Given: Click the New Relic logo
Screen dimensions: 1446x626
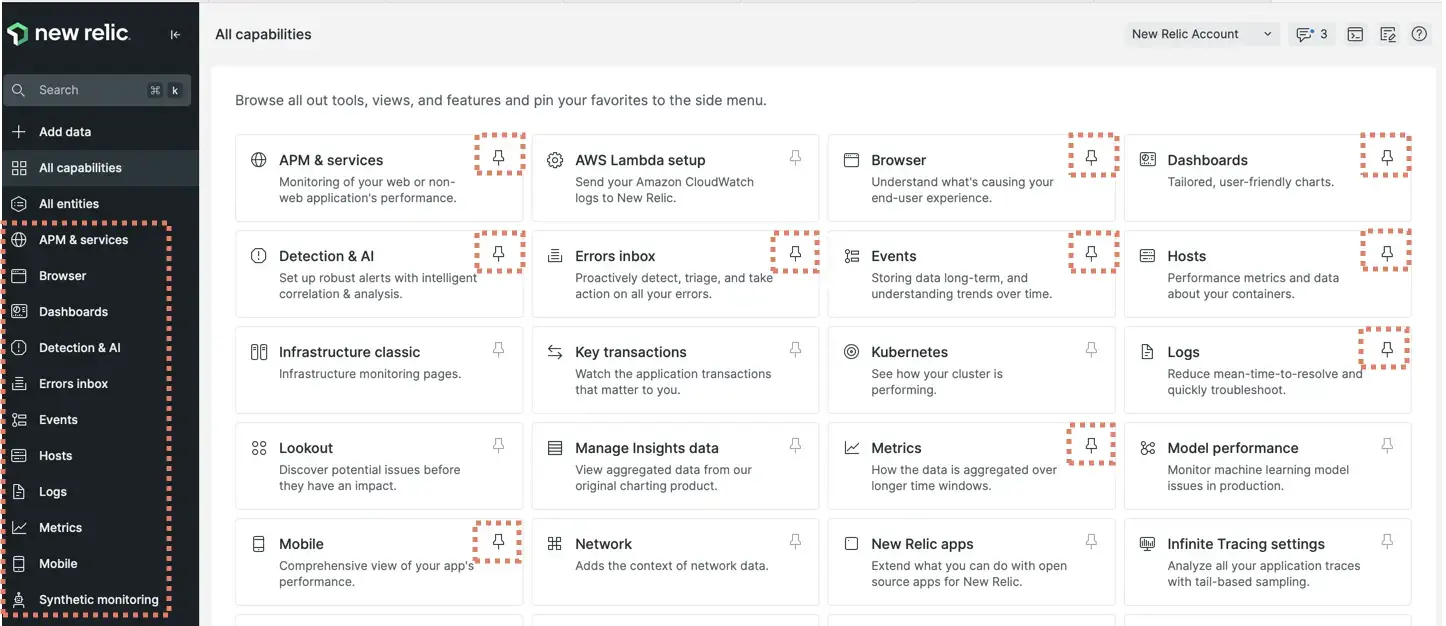Looking at the screenshot, I should pyautogui.click(x=68, y=34).
